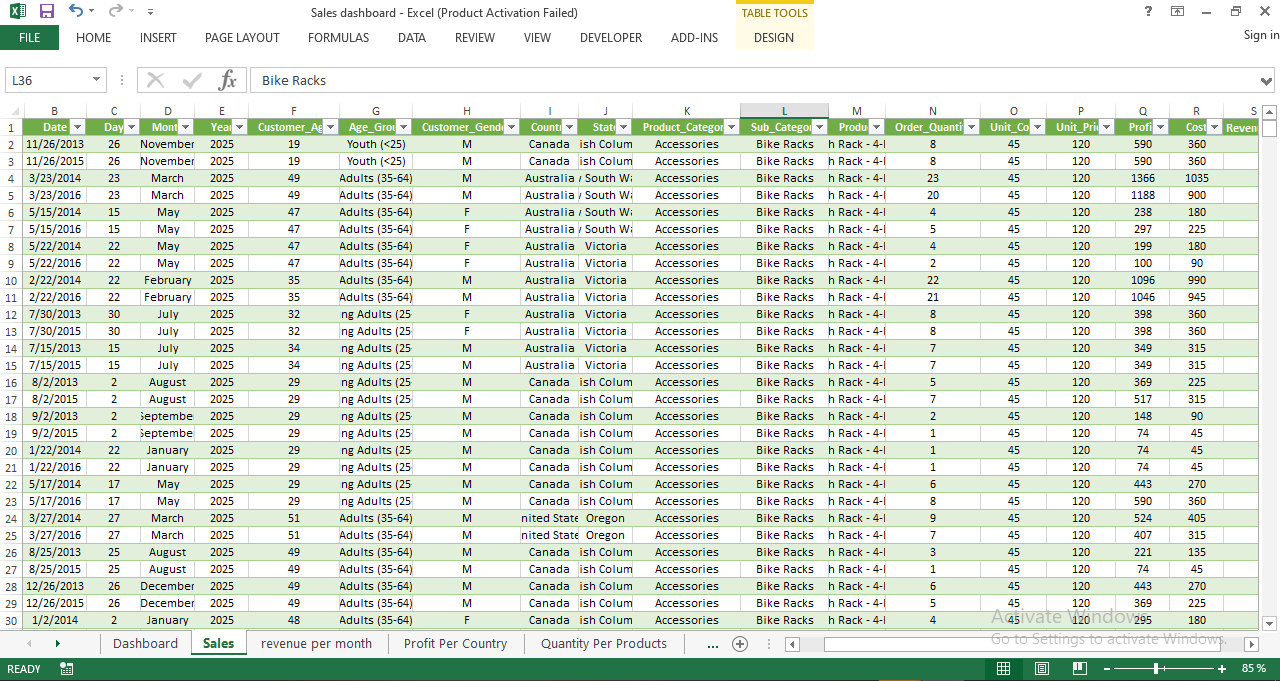Viewport: 1280px width, 681px height.
Task: Open the Profit column filter dropdown
Action: click(1160, 127)
